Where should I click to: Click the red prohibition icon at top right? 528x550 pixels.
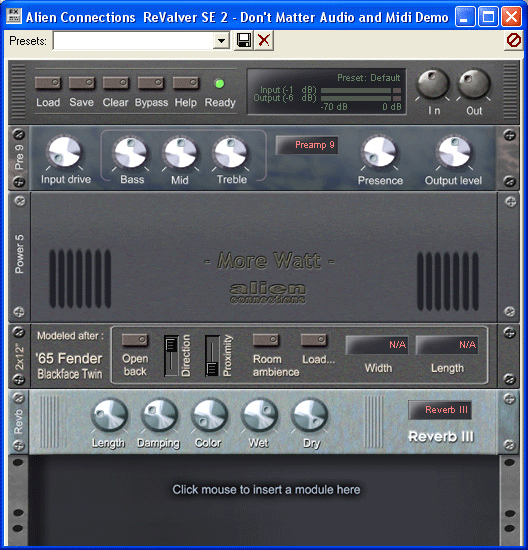point(514,41)
